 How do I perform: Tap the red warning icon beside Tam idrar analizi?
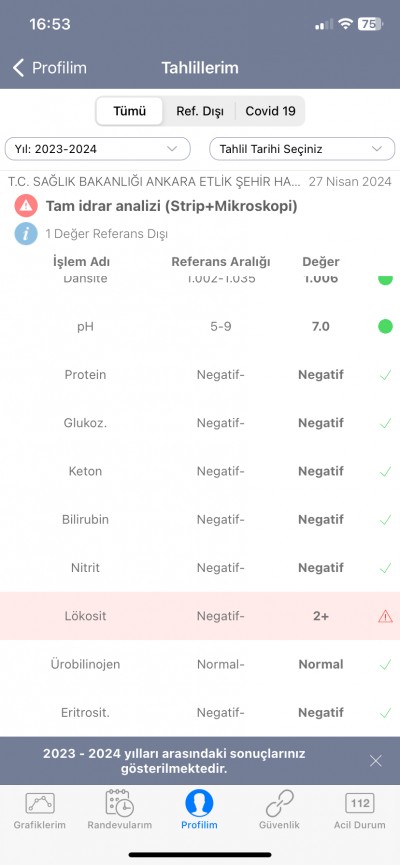26,206
